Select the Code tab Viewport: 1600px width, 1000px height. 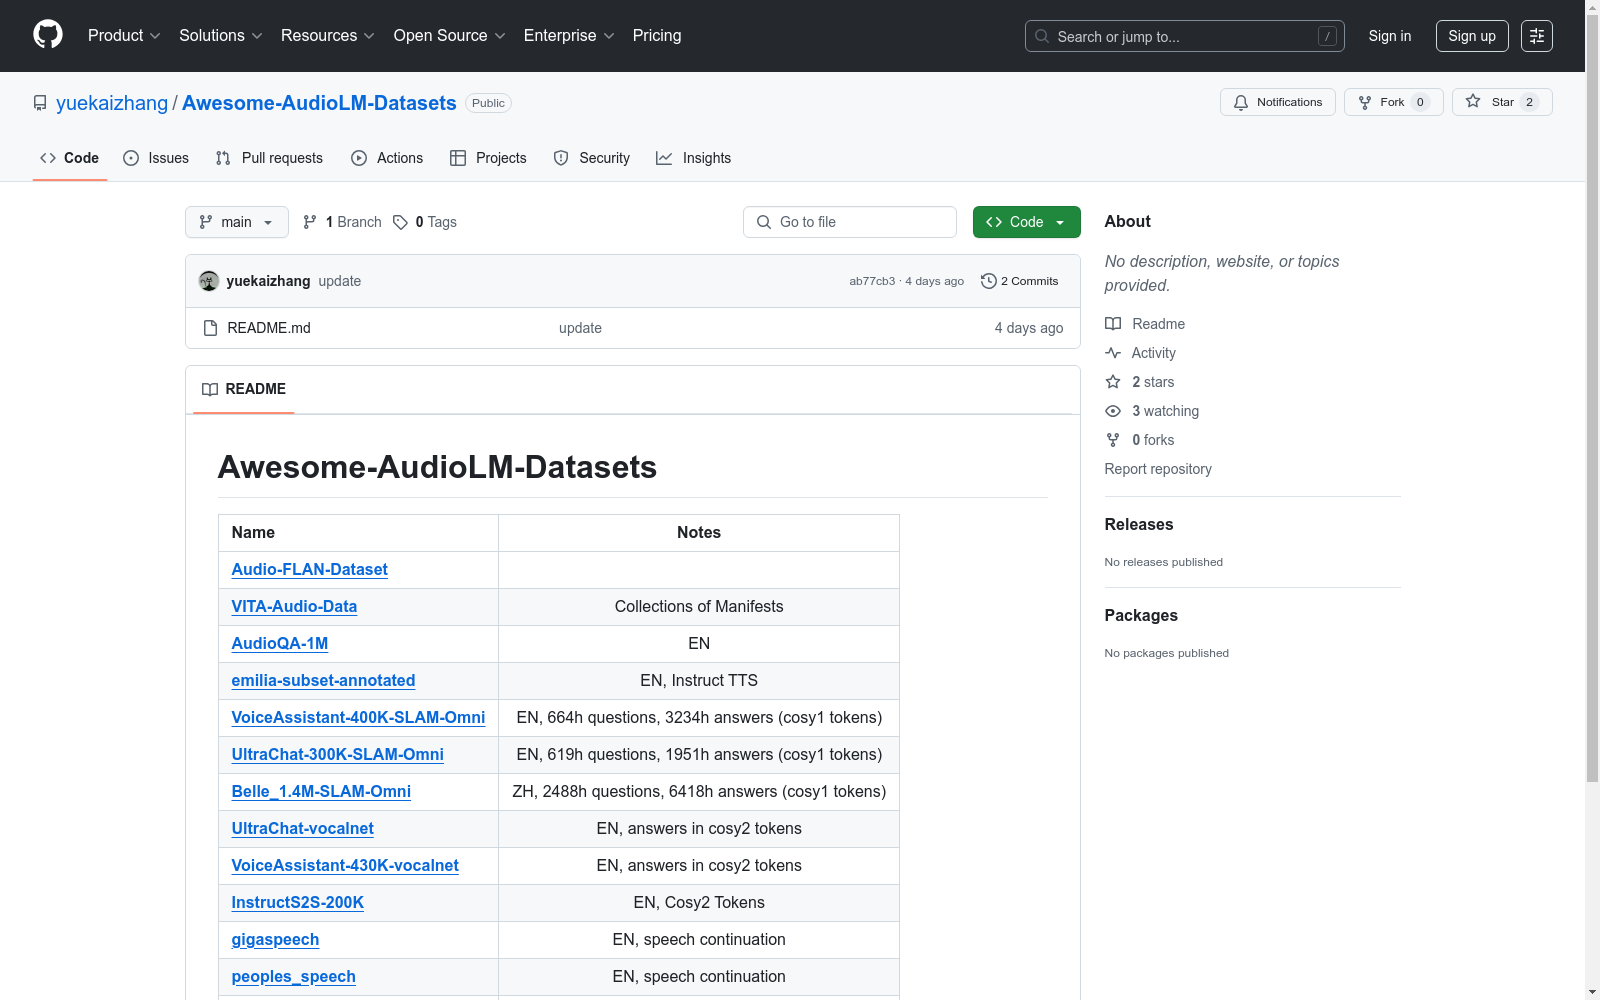click(70, 158)
